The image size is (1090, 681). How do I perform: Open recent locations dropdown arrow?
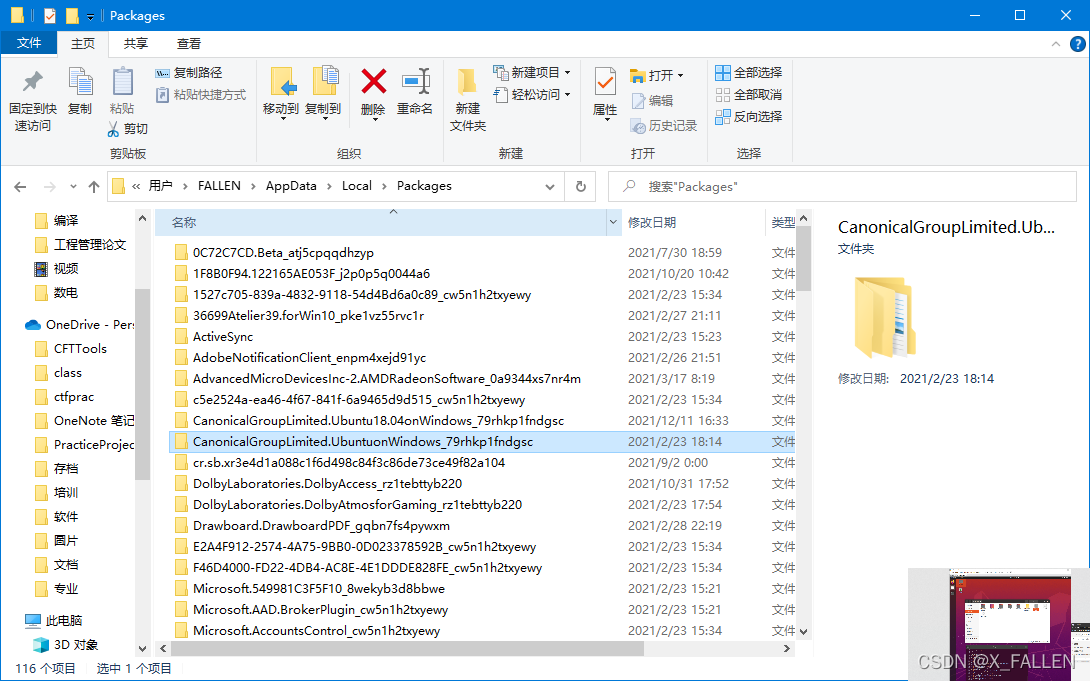click(x=73, y=186)
